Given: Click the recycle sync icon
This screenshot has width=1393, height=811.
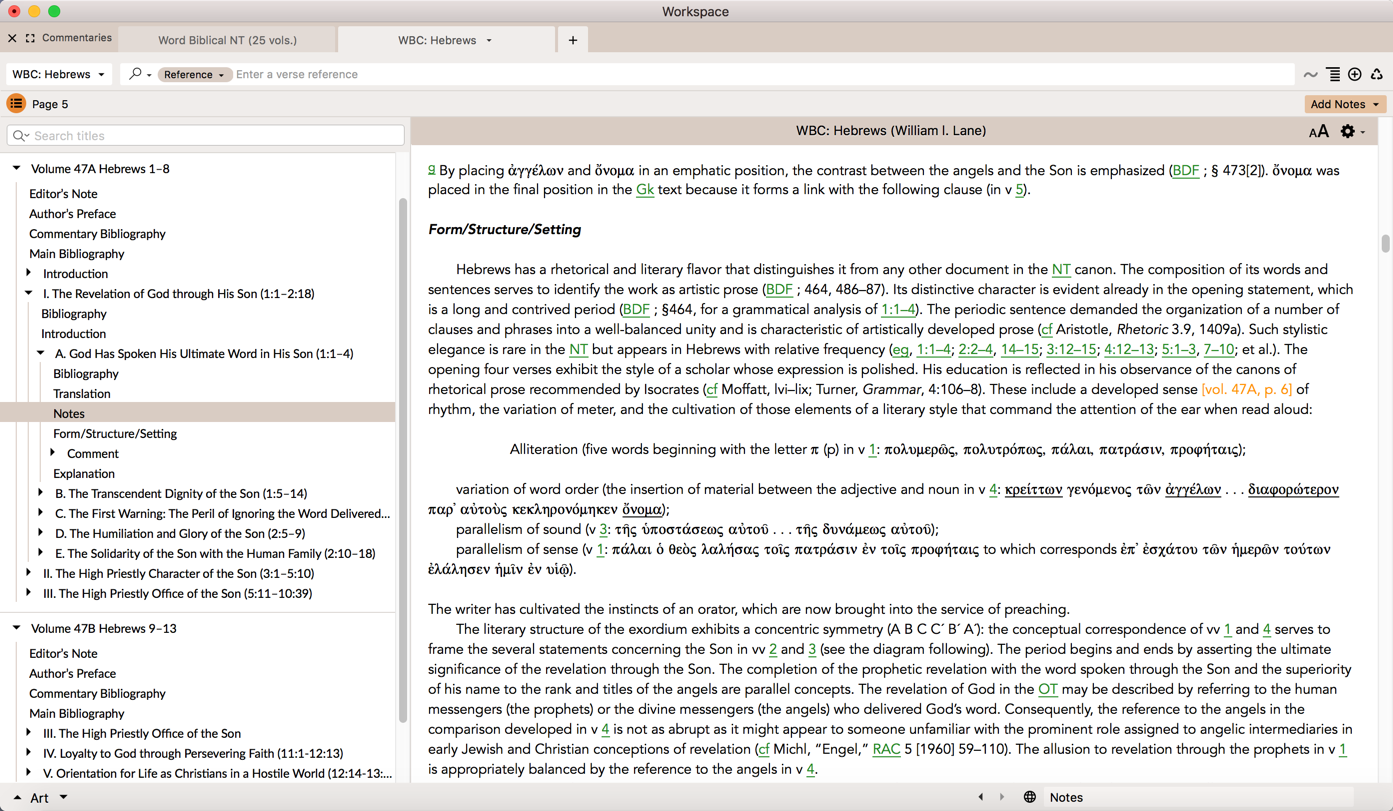Looking at the screenshot, I should coord(1377,75).
